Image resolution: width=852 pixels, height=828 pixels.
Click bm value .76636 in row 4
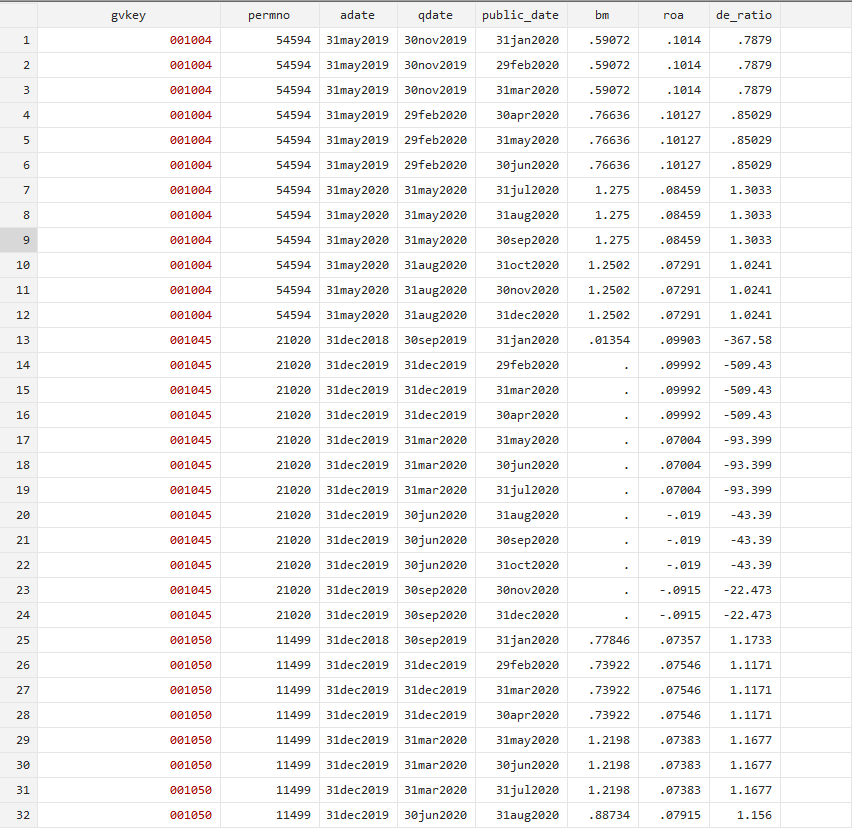pos(603,115)
